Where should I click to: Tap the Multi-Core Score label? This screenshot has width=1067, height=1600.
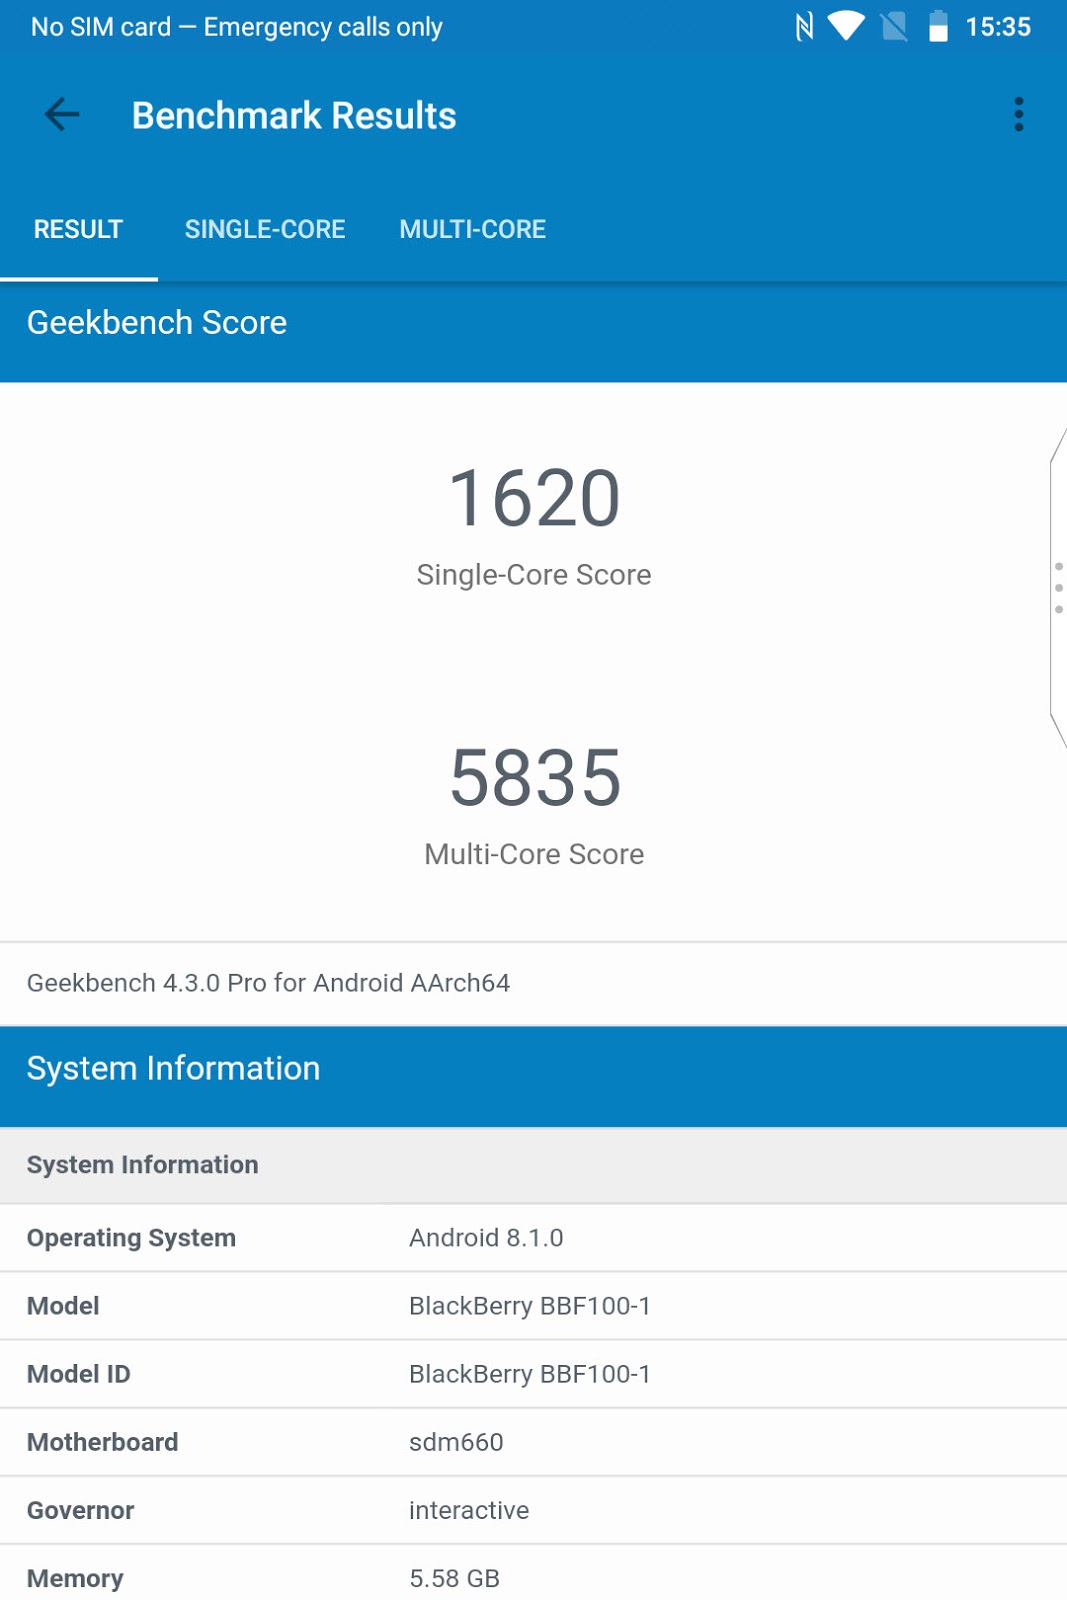coord(534,854)
